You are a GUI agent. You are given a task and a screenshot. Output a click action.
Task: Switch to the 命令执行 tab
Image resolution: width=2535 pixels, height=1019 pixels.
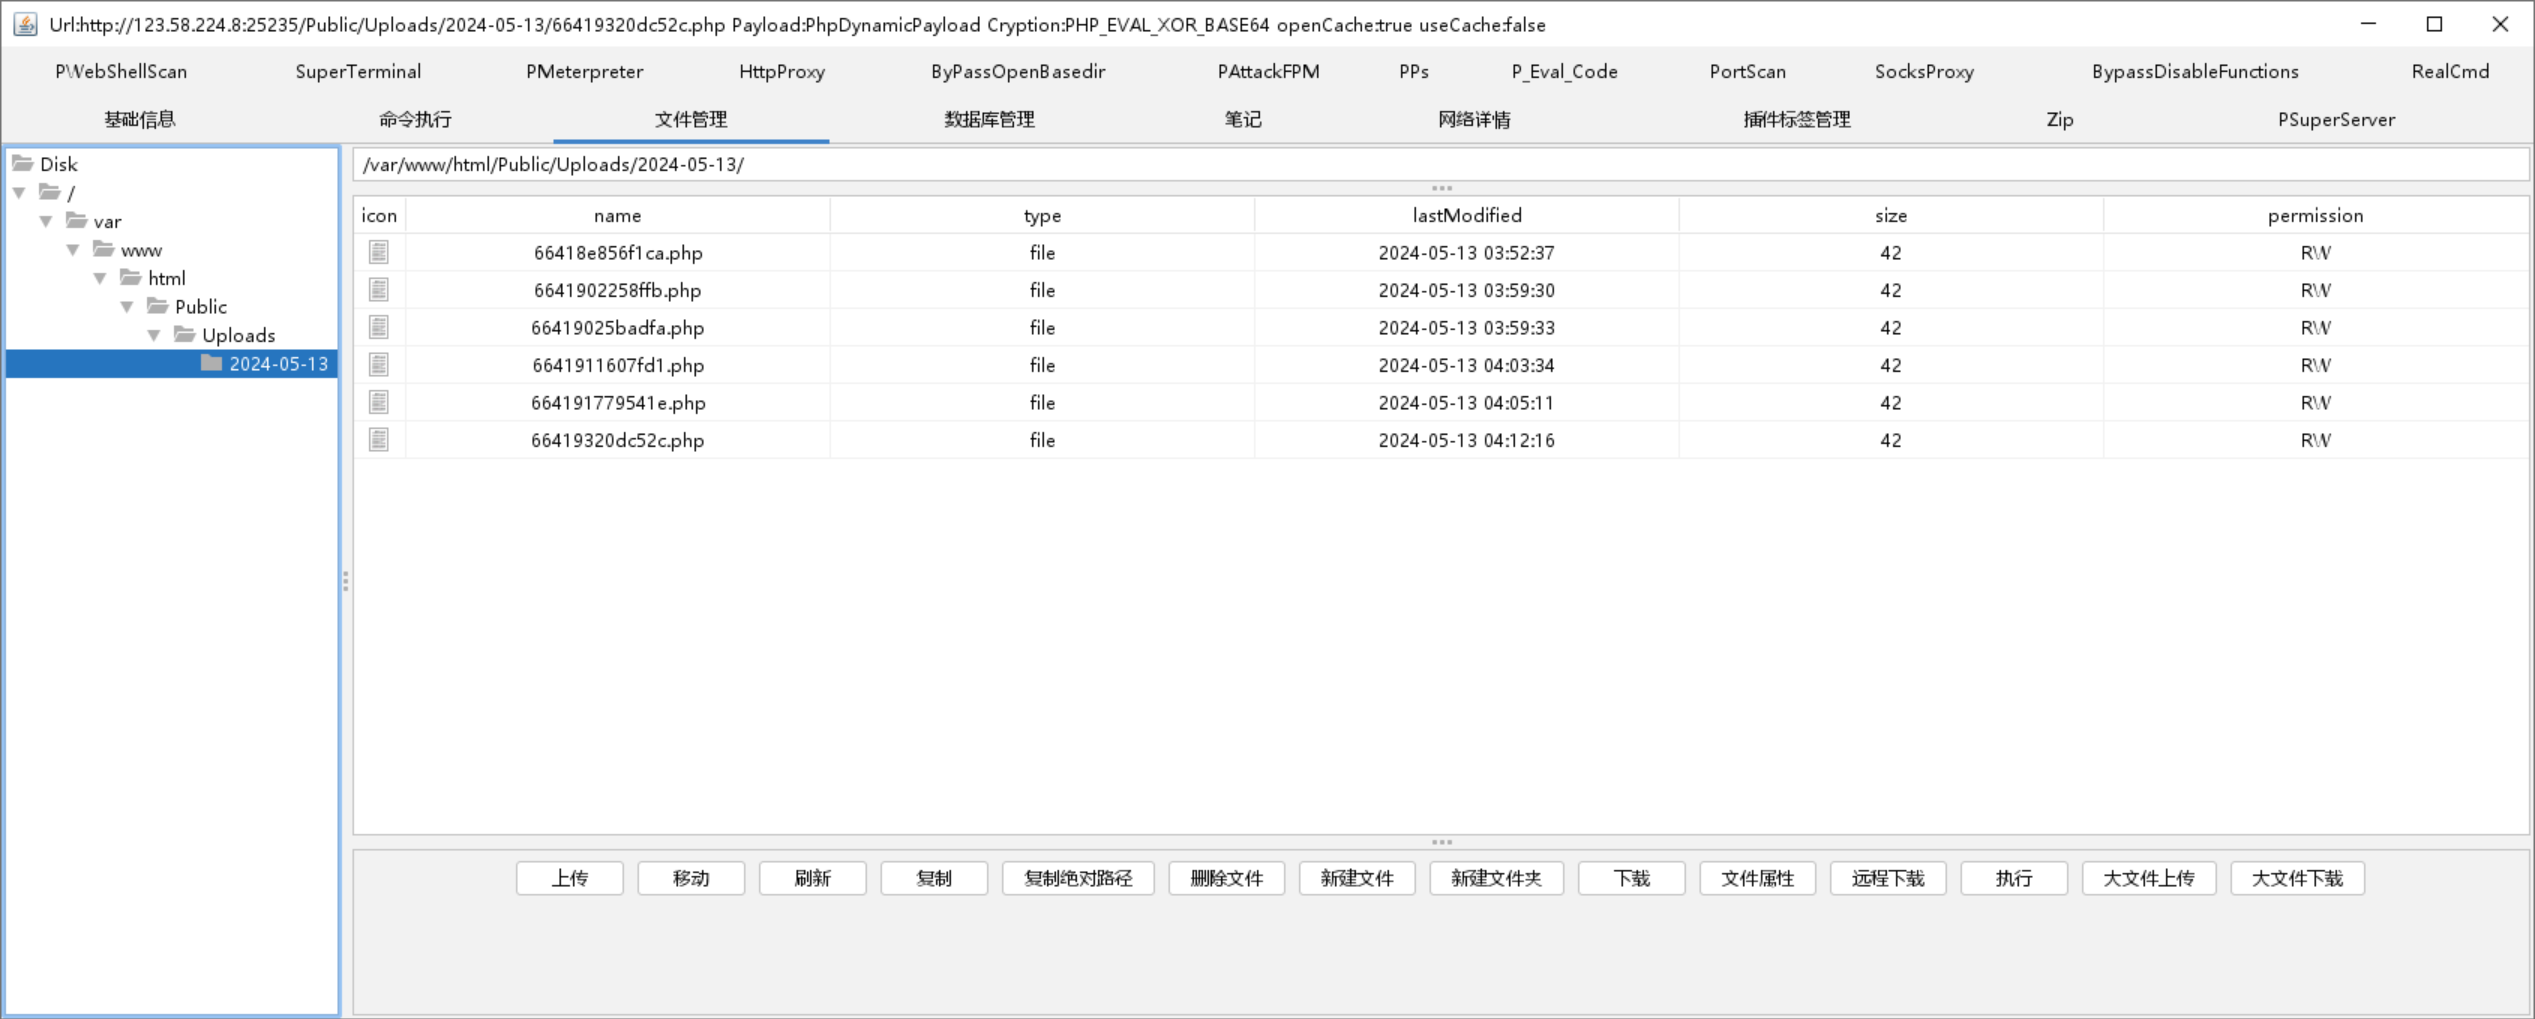tap(415, 119)
